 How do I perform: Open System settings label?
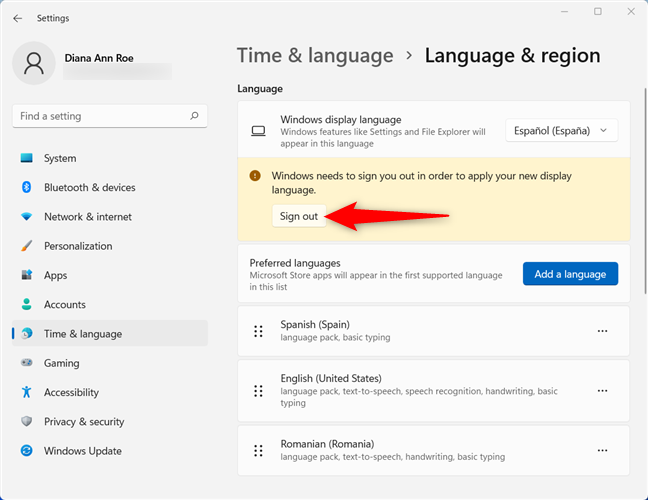pyautogui.click(x=60, y=158)
